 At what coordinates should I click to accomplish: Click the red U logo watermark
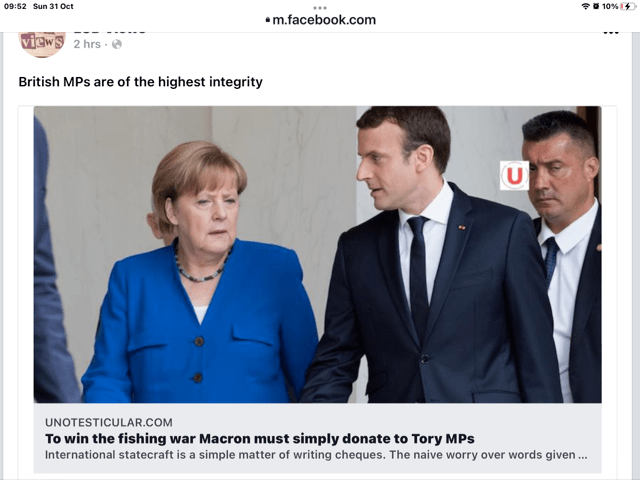514,176
